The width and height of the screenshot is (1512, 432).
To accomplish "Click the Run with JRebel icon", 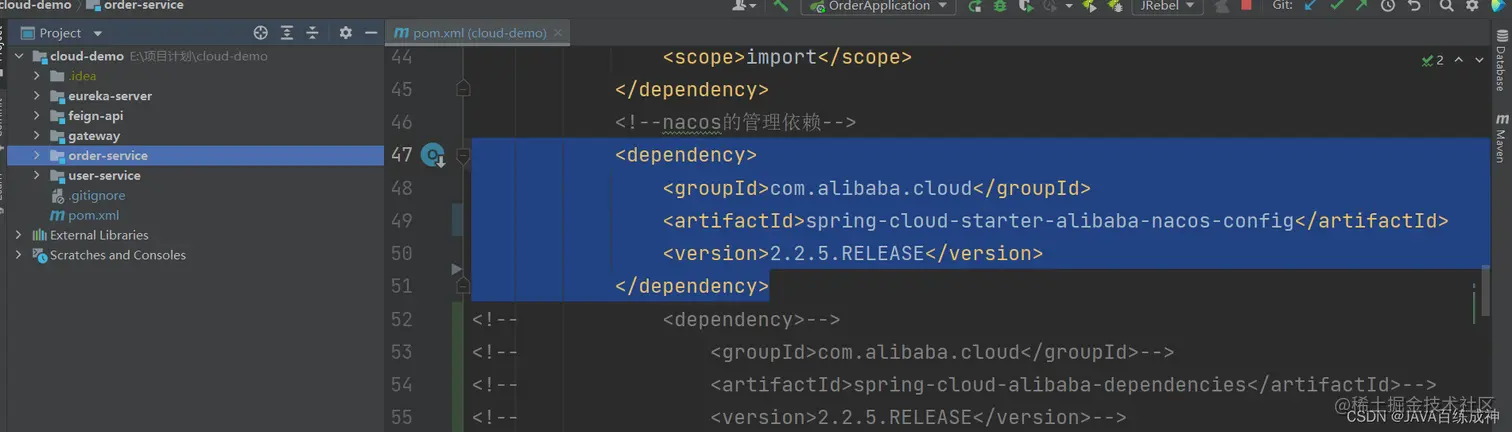I will (1089, 6).
